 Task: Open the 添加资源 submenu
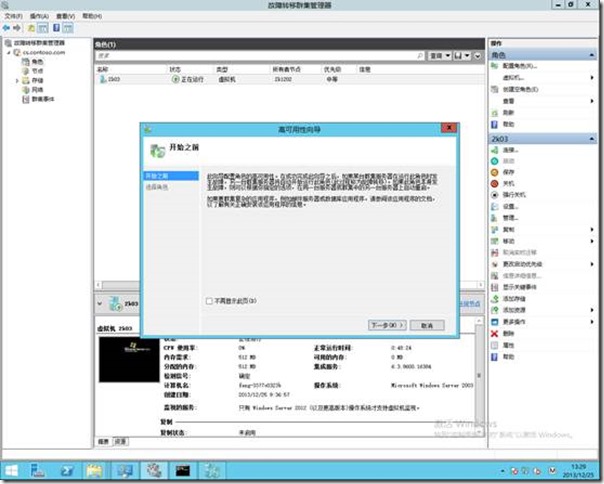pos(542,310)
